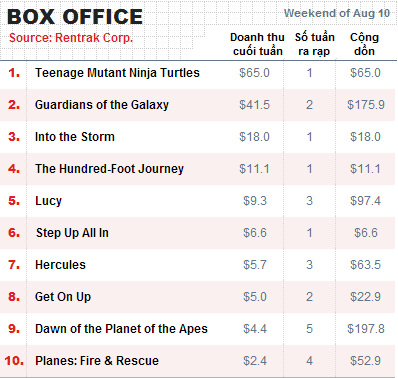Image resolution: width=398 pixels, height=378 pixels.
Task: Click The Hundred-Foot Journey title
Action: [109, 169]
